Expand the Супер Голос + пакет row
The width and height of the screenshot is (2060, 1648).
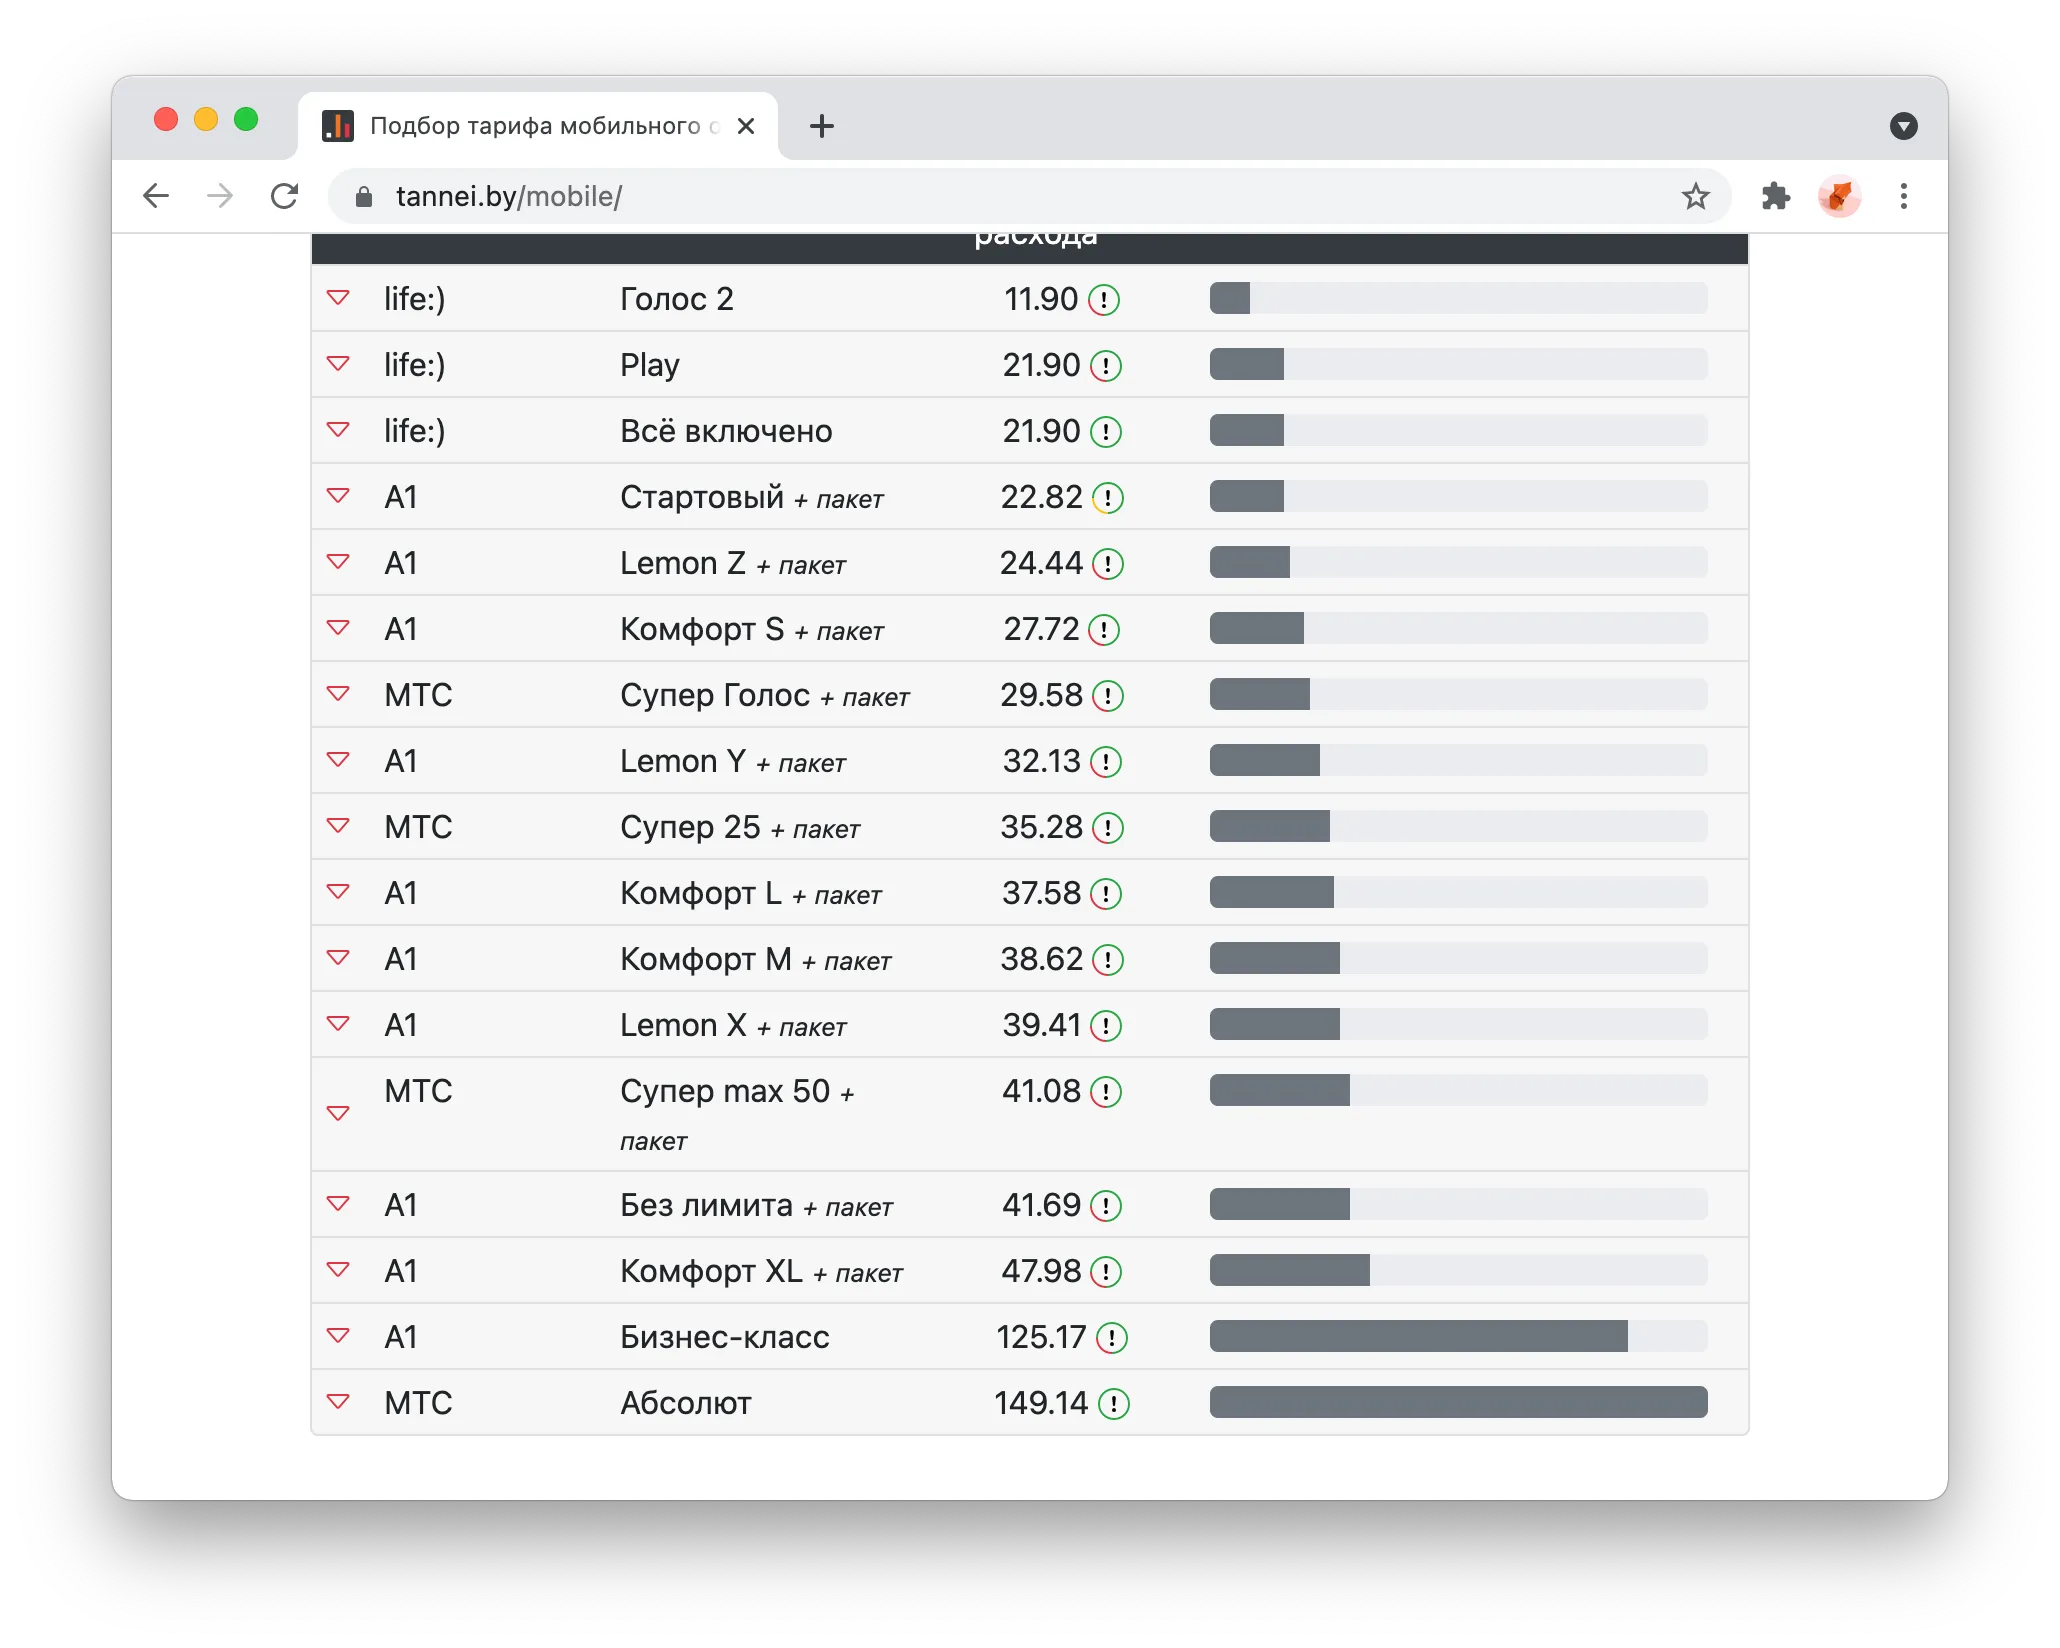tap(338, 693)
